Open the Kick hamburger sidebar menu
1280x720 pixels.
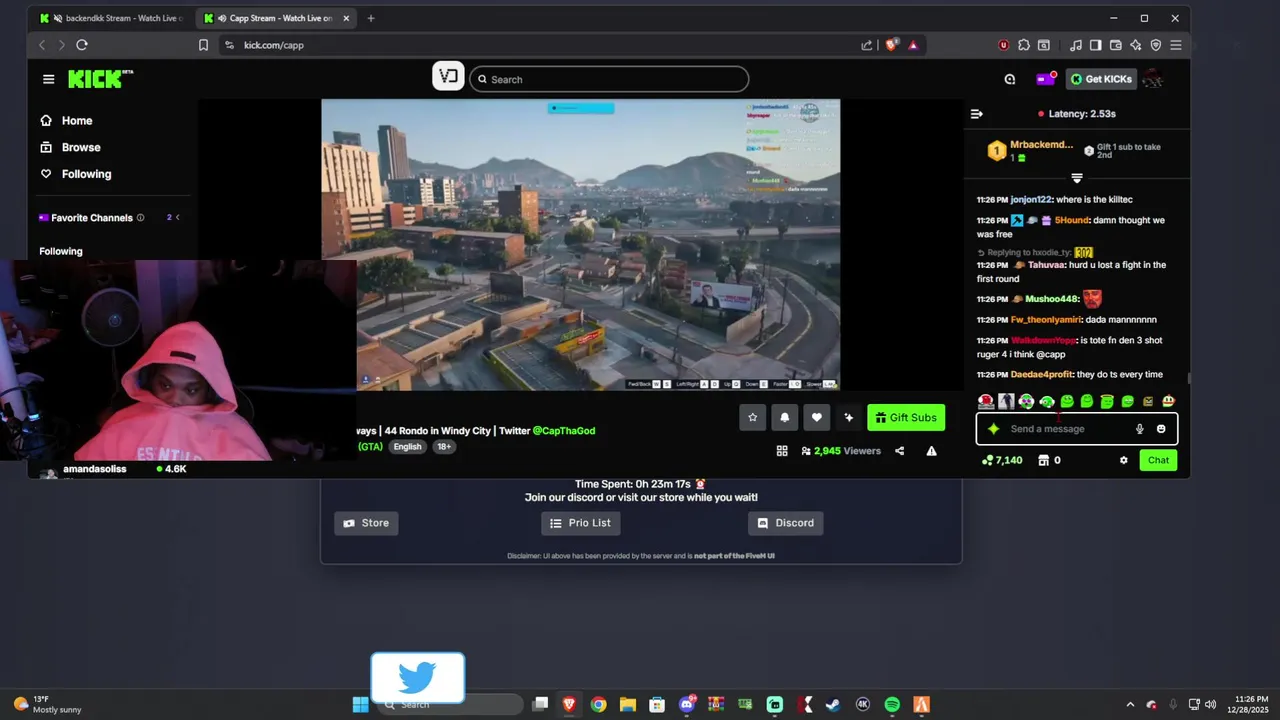pos(48,79)
